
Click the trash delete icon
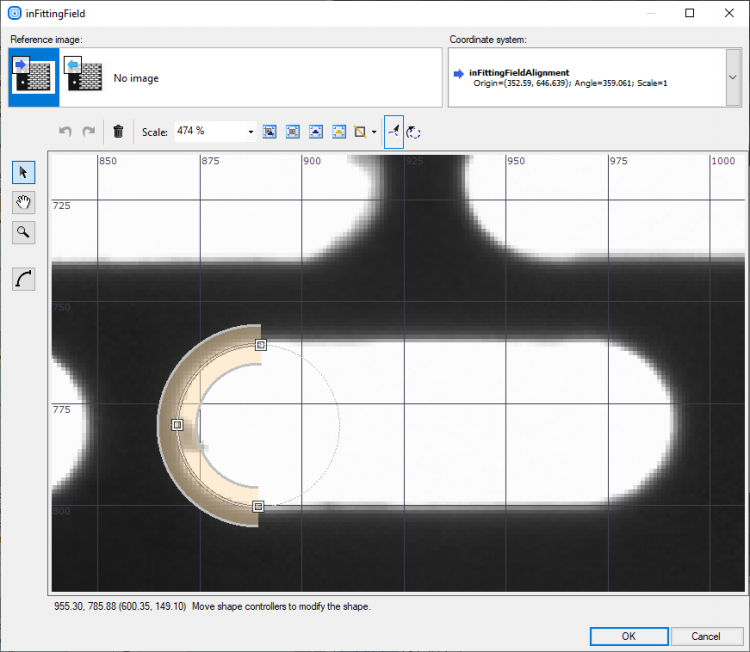pos(118,131)
